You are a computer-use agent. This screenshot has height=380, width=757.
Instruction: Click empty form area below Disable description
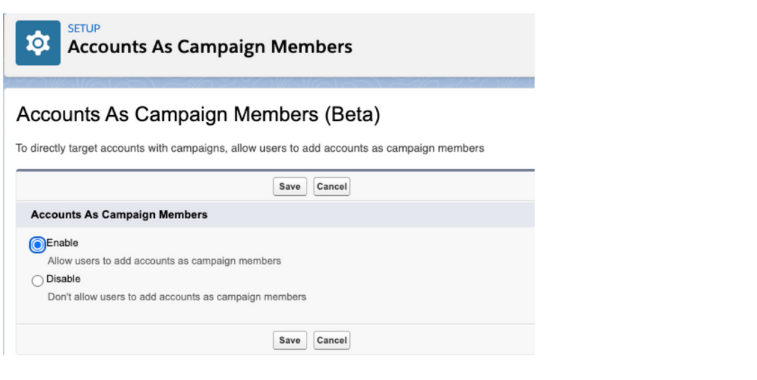pyautogui.click(x=275, y=313)
